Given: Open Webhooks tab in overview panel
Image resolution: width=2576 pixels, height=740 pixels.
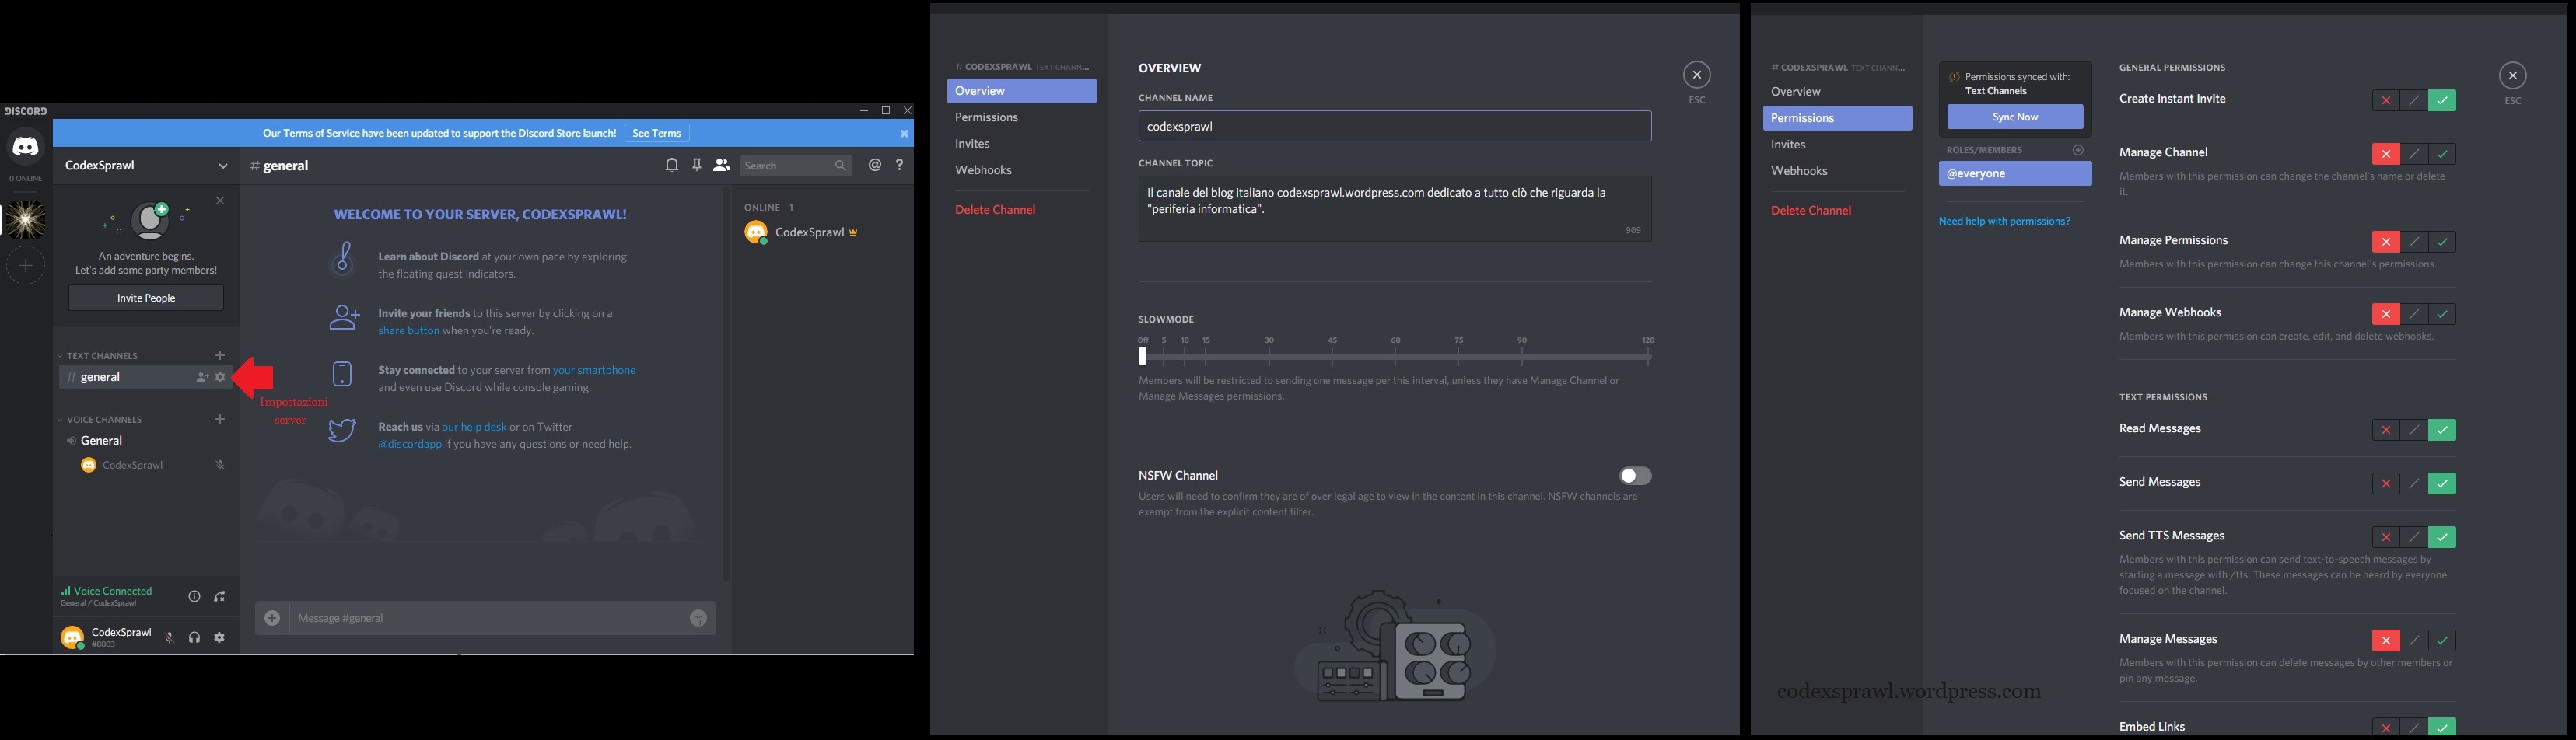Looking at the screenshot, I should 1021,170.
